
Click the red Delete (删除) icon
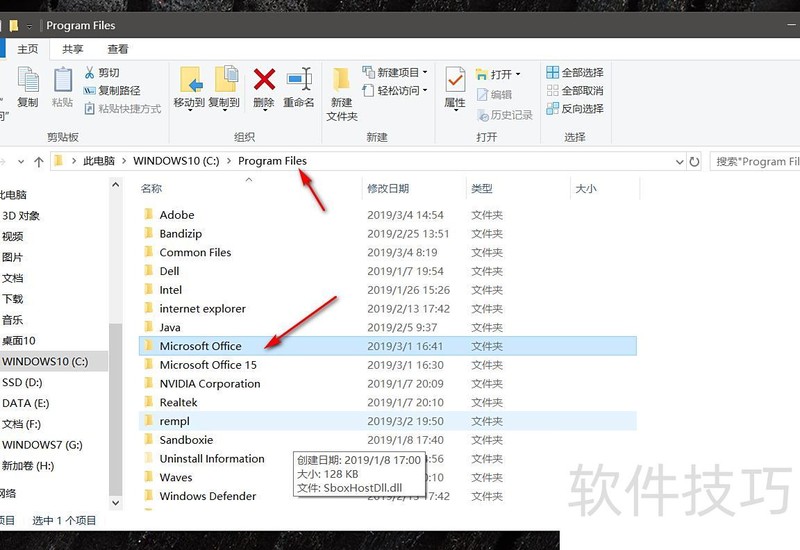coord(264,79)
